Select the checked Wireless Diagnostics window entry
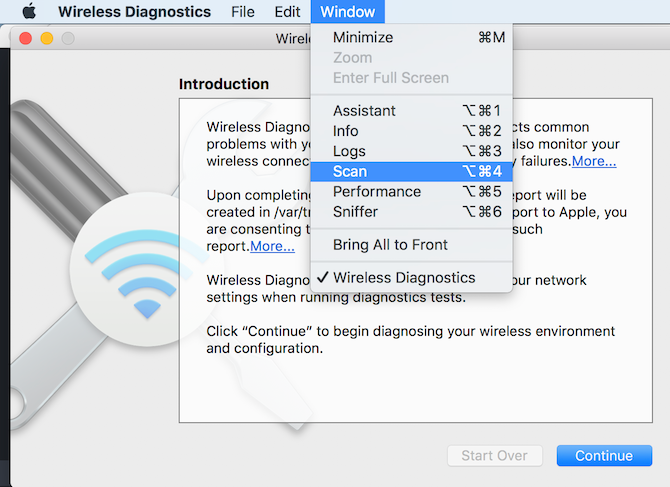 click(404, 278)
